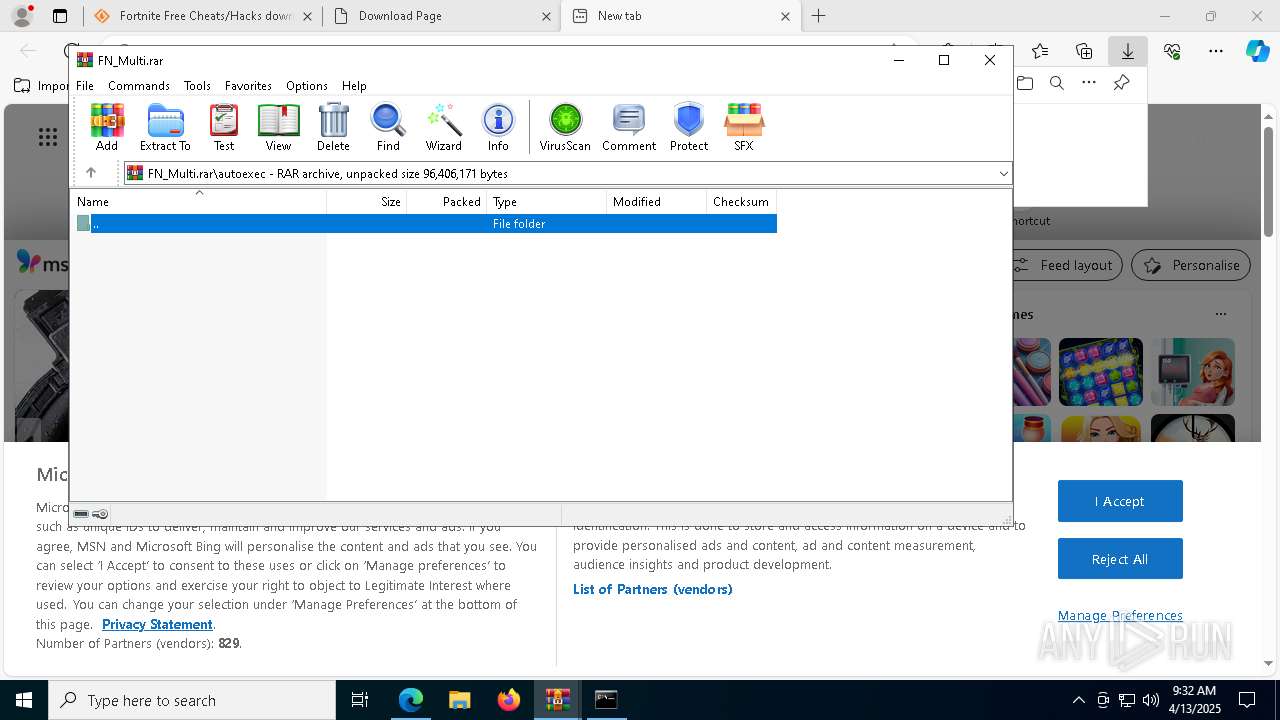
Task: Open the MSN apps grid icon
Action: click(x=48, y=137)
